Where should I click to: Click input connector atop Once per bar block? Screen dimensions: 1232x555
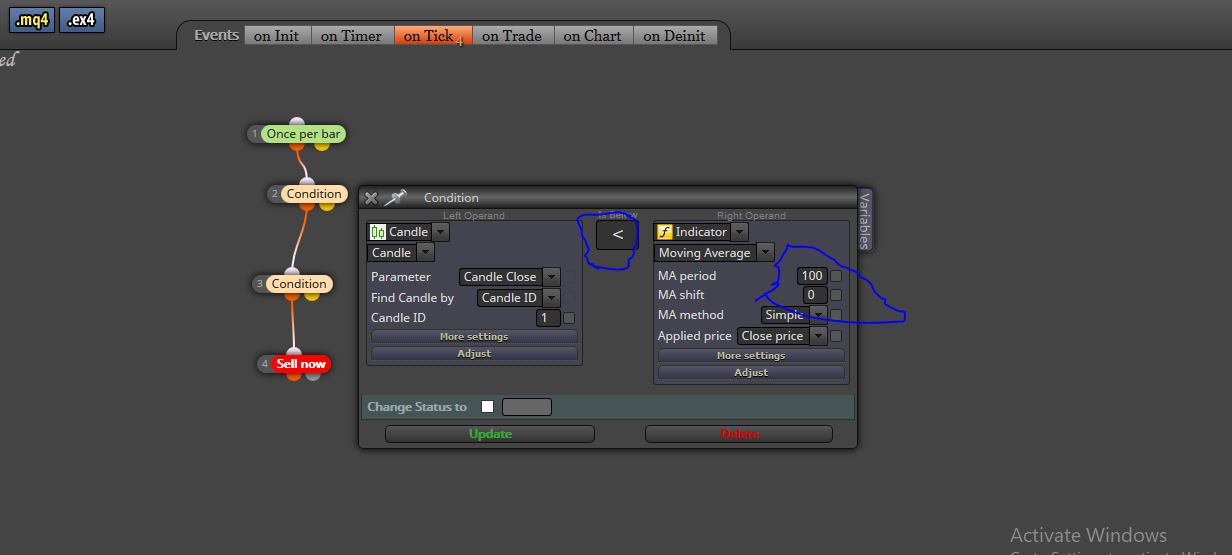296,122
